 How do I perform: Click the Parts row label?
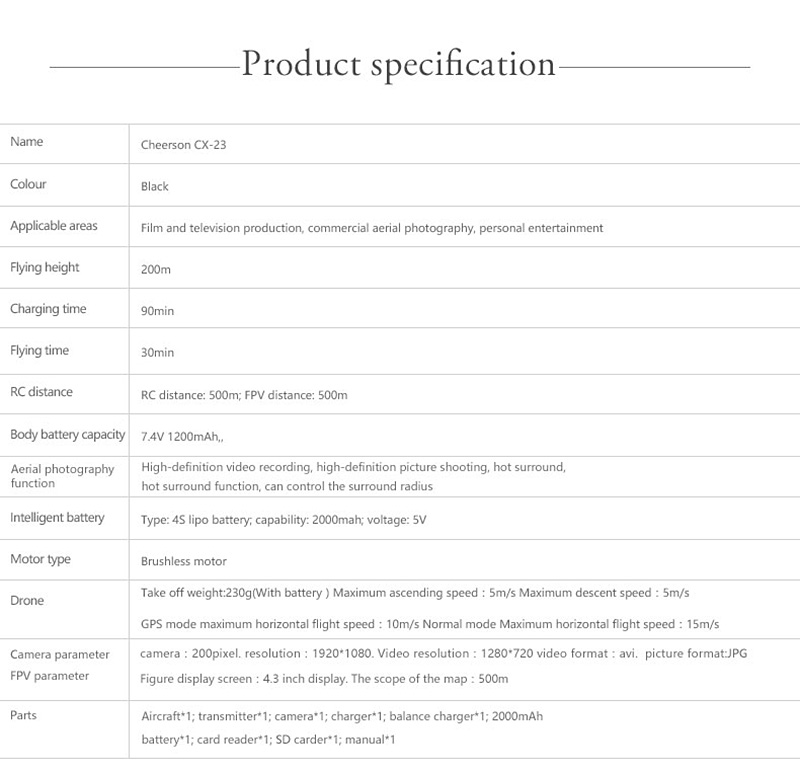coord(24,716)
